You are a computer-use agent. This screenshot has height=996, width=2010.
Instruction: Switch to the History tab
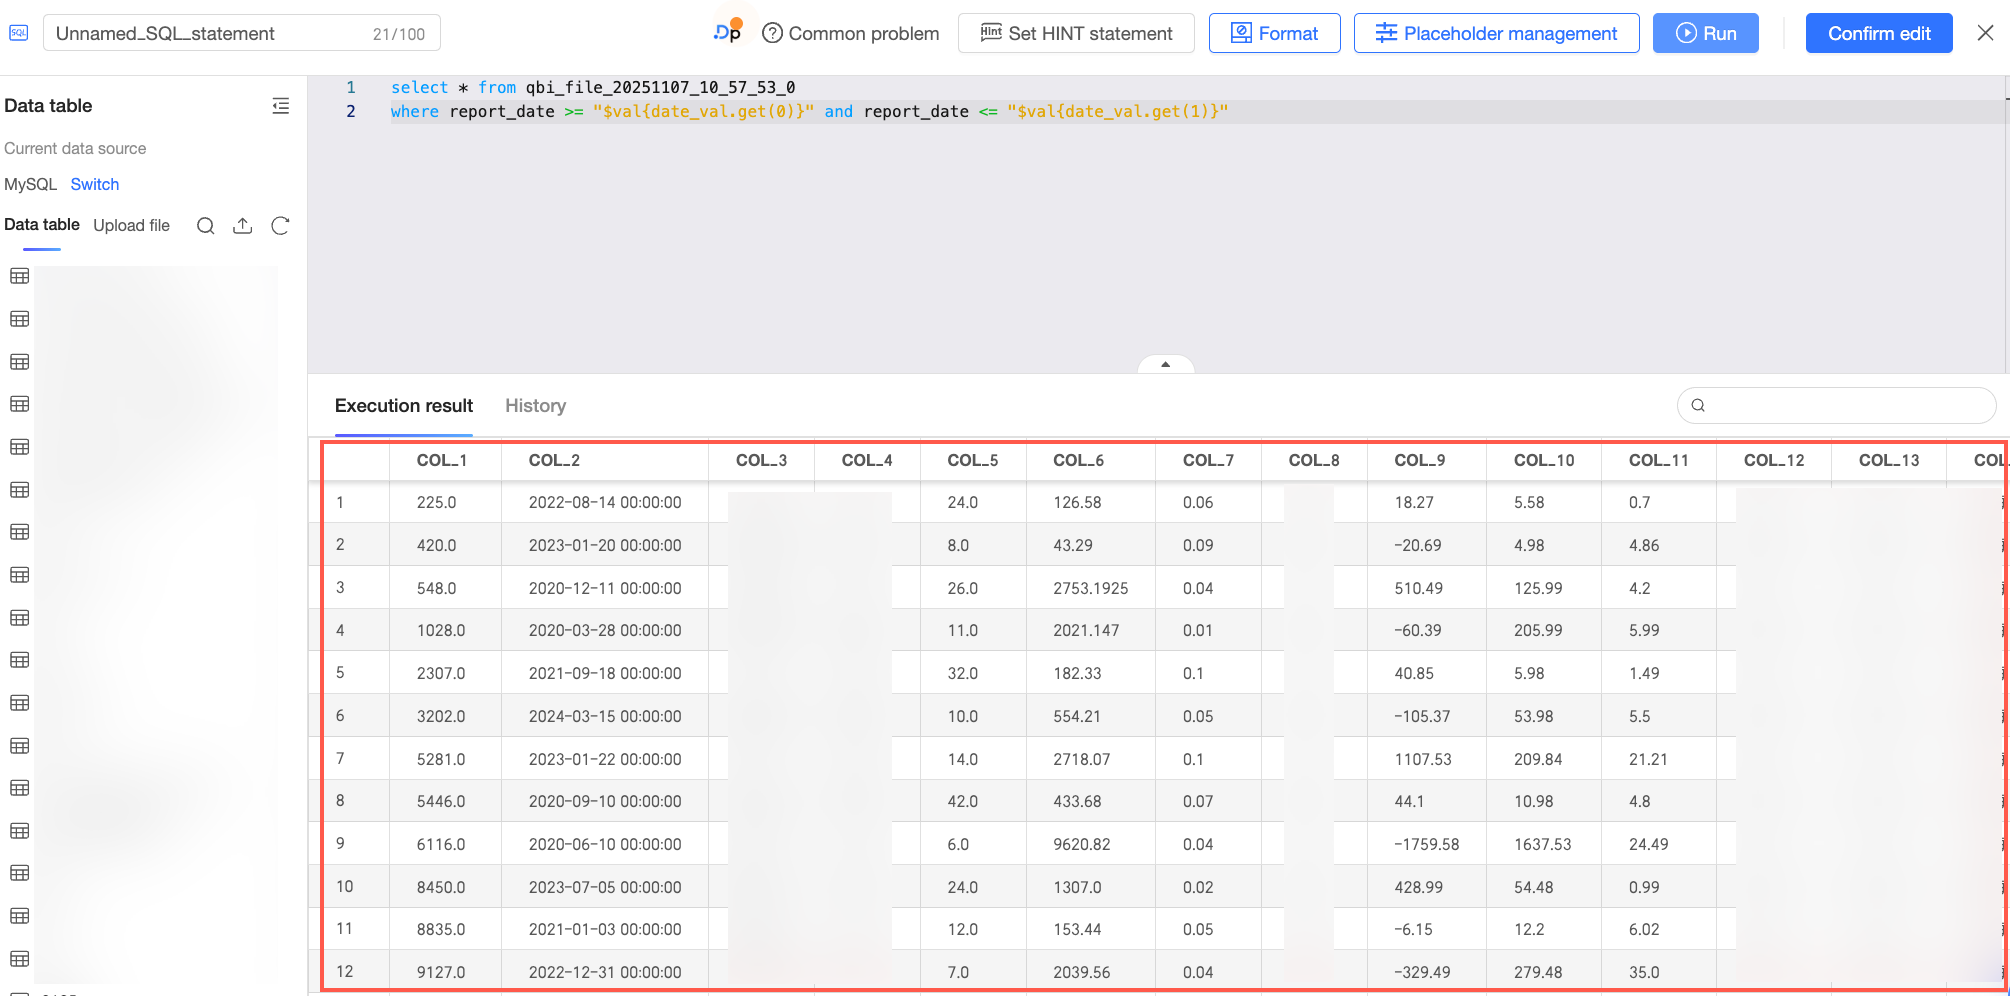pyautogui.click(x=535, y=406)
